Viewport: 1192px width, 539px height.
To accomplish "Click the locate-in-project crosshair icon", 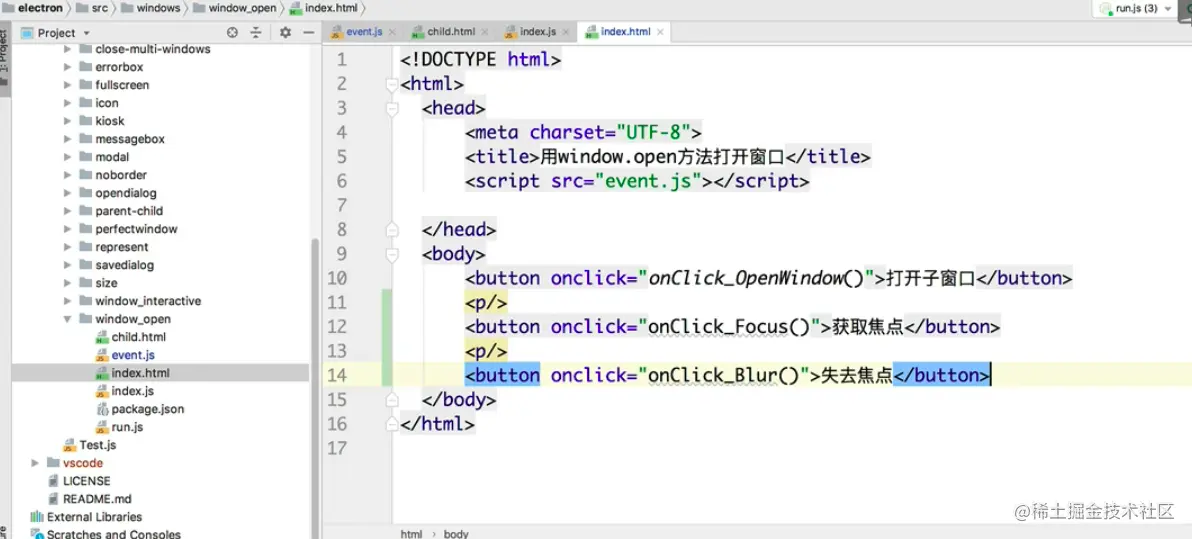I will 233,33.
